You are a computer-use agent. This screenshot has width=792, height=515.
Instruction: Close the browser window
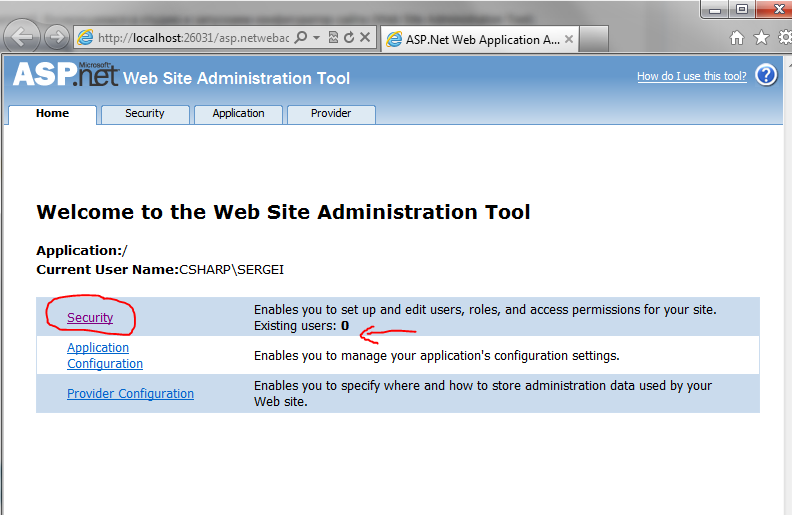pyautogui.click(x=775, y=10)
